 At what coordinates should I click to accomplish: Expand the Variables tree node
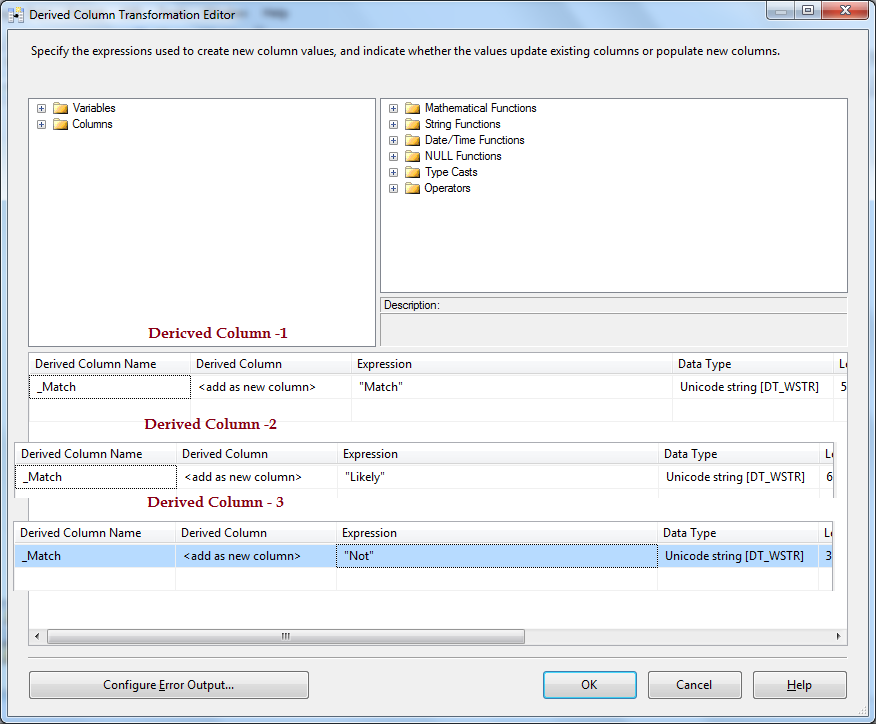coord(41,108)
